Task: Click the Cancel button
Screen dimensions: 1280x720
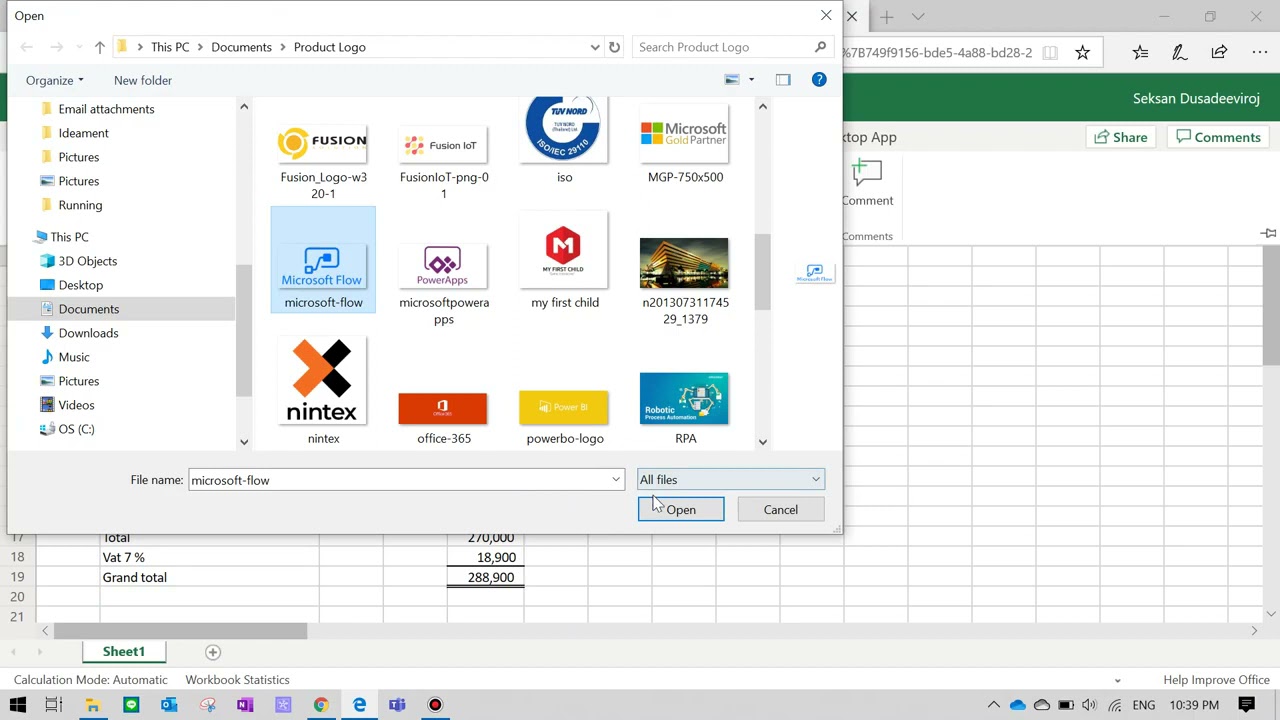Action: point(781,510)
